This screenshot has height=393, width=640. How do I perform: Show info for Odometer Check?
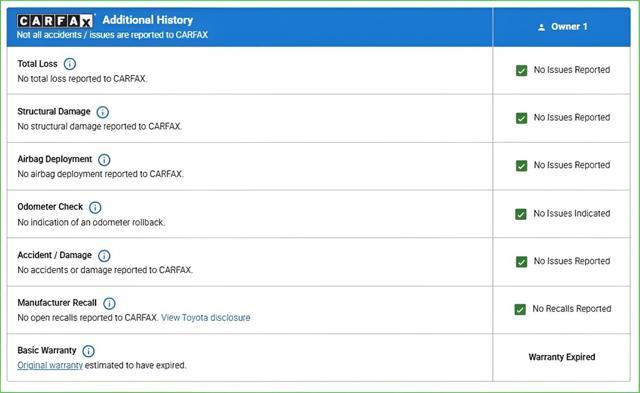(95, 207)
